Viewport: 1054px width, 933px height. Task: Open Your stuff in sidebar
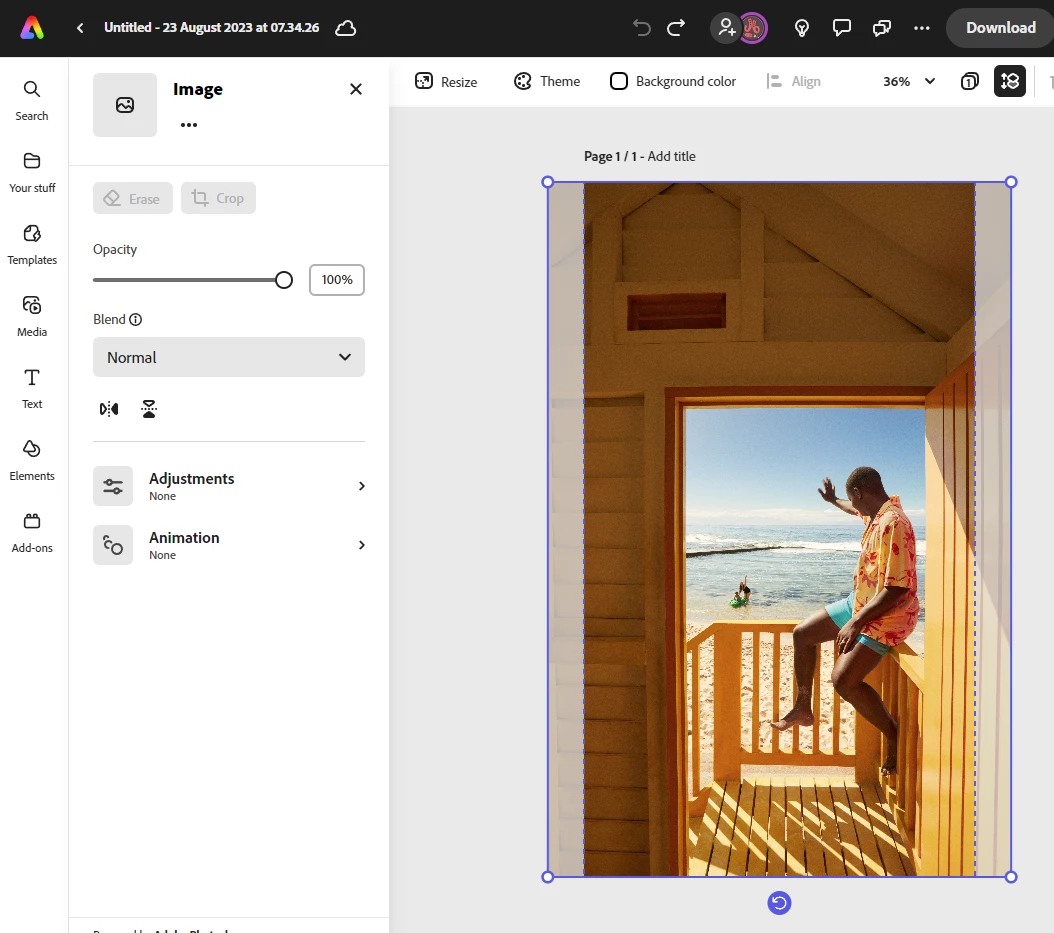(32, 173)
